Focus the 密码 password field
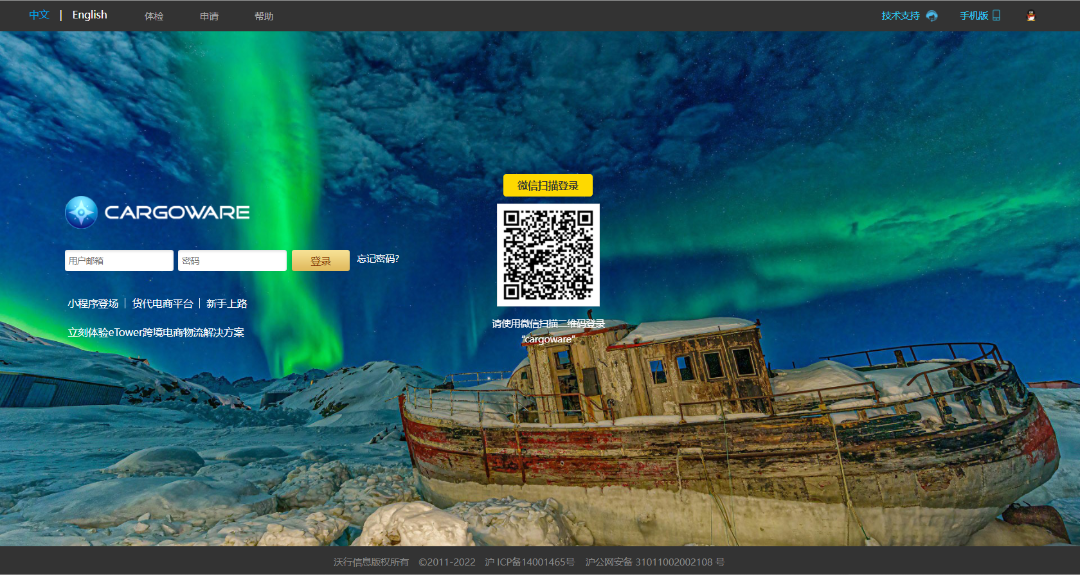 232,261
